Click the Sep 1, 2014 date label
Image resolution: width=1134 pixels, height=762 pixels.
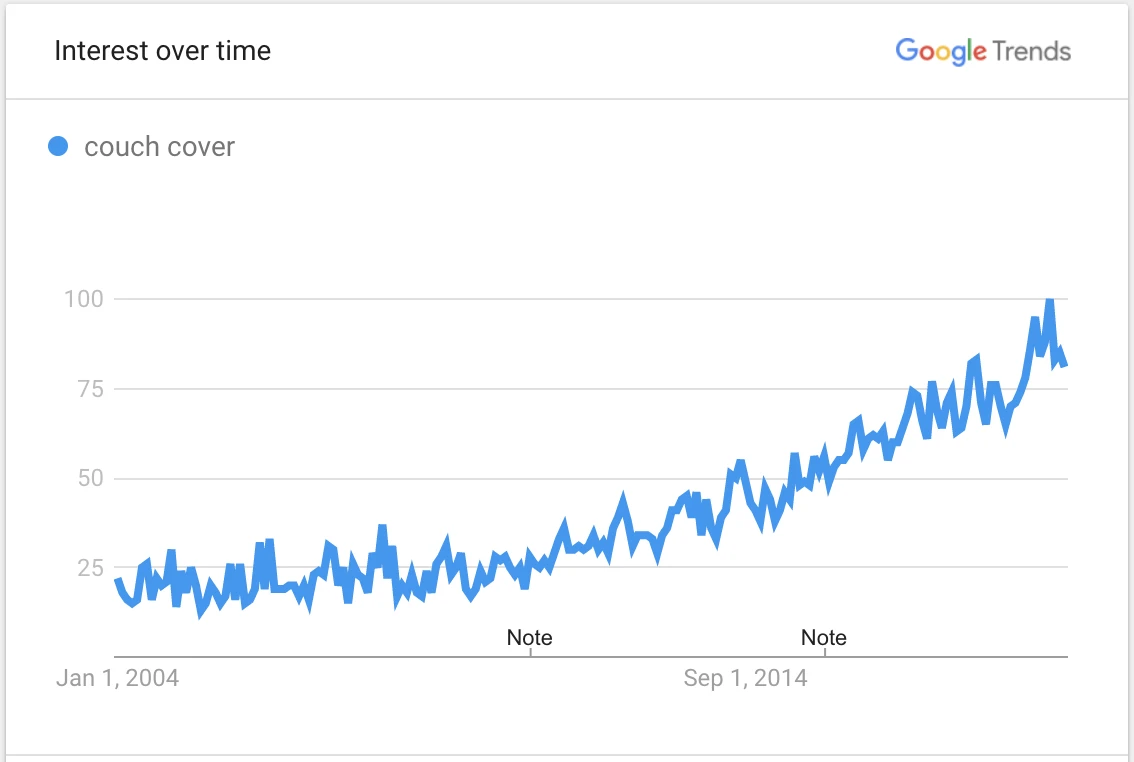click(x=746, y=678)
